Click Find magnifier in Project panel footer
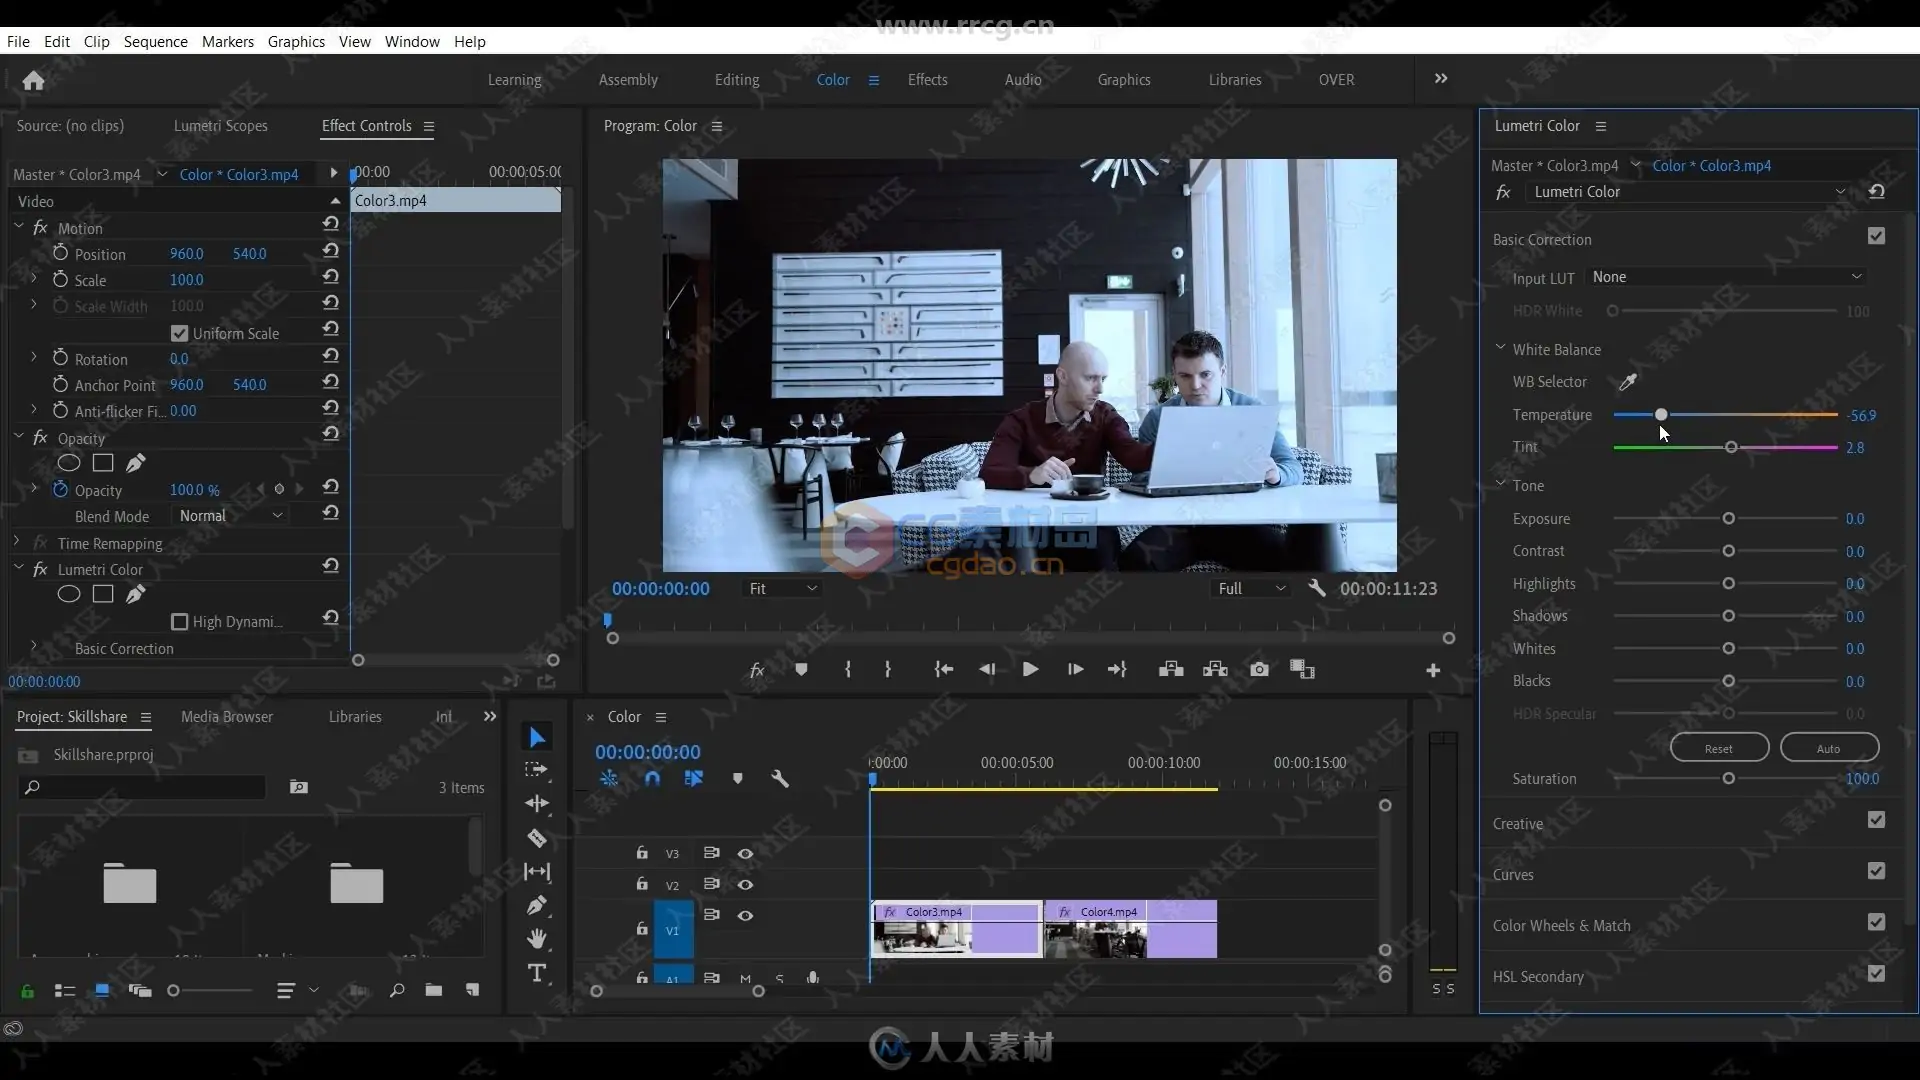 click(397, 990)
